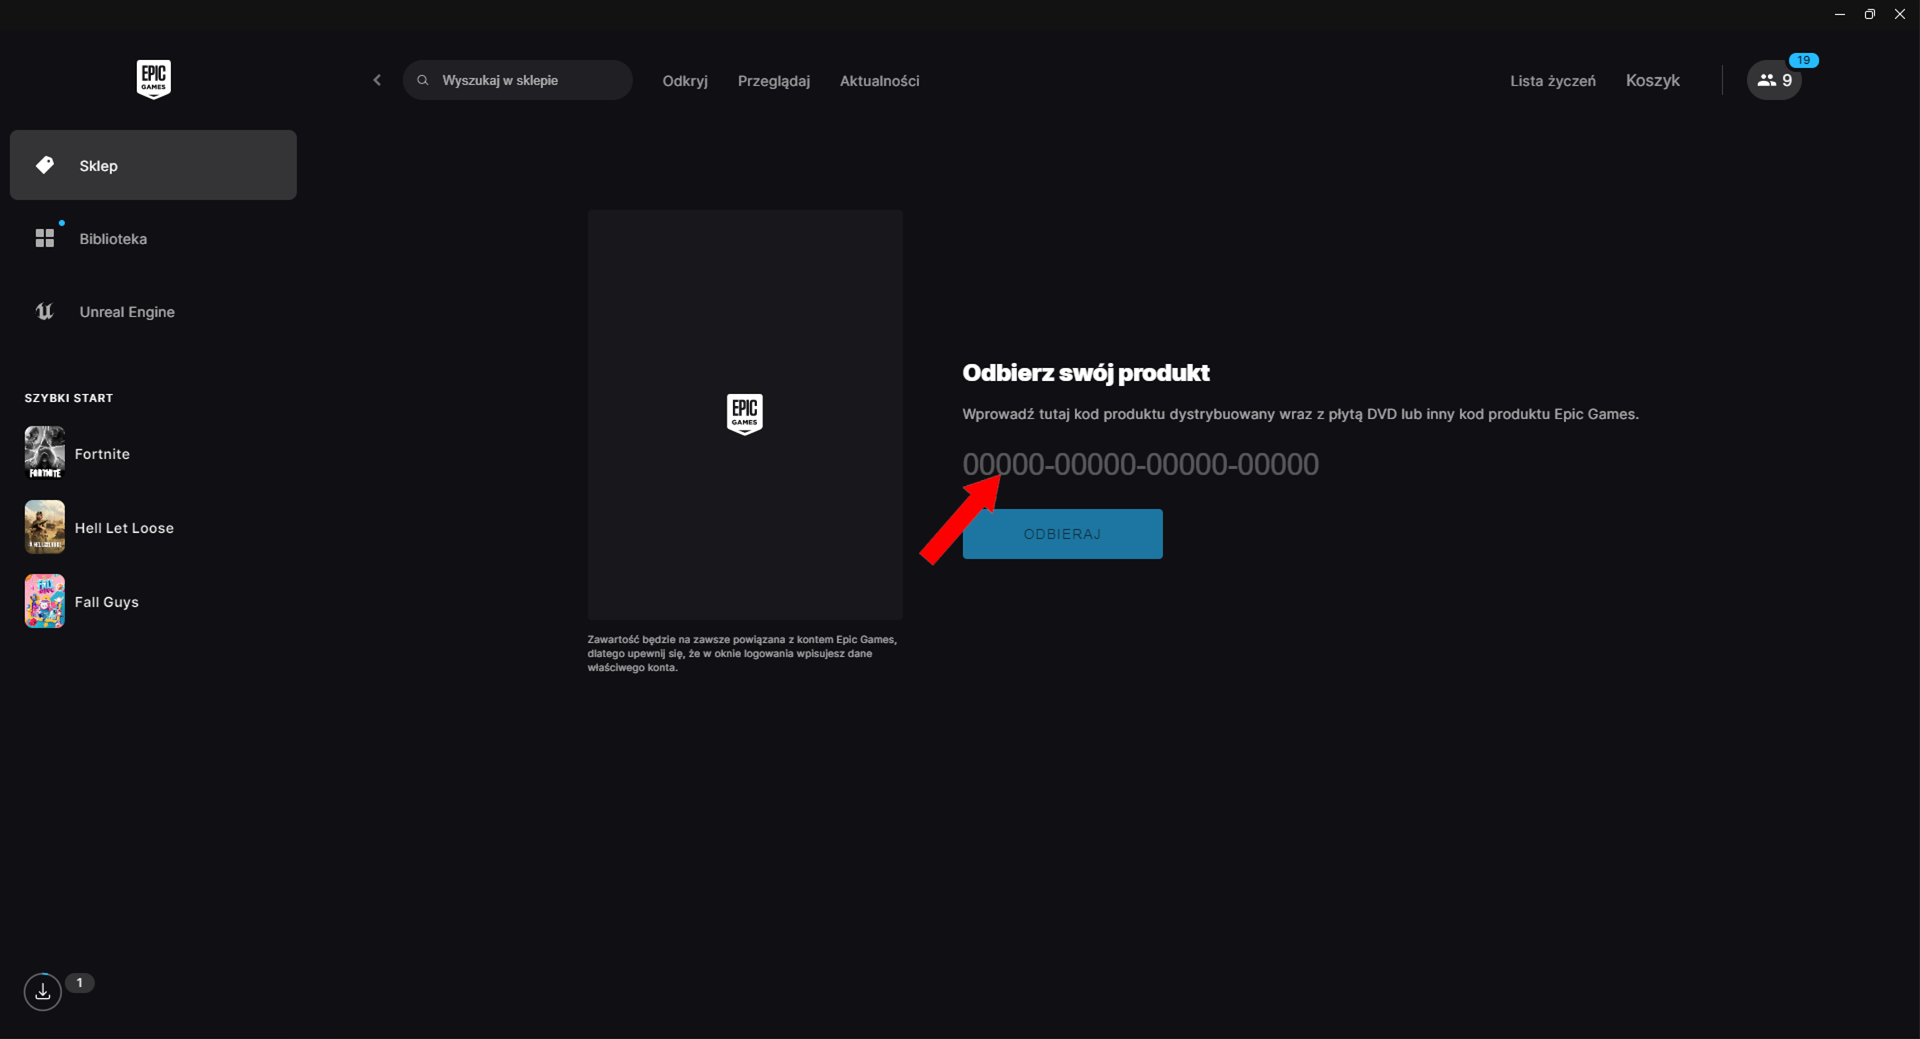Click the Fortnite cover thumbnail
This screenshot has height=1039, width=1920.
pos(45,453)
